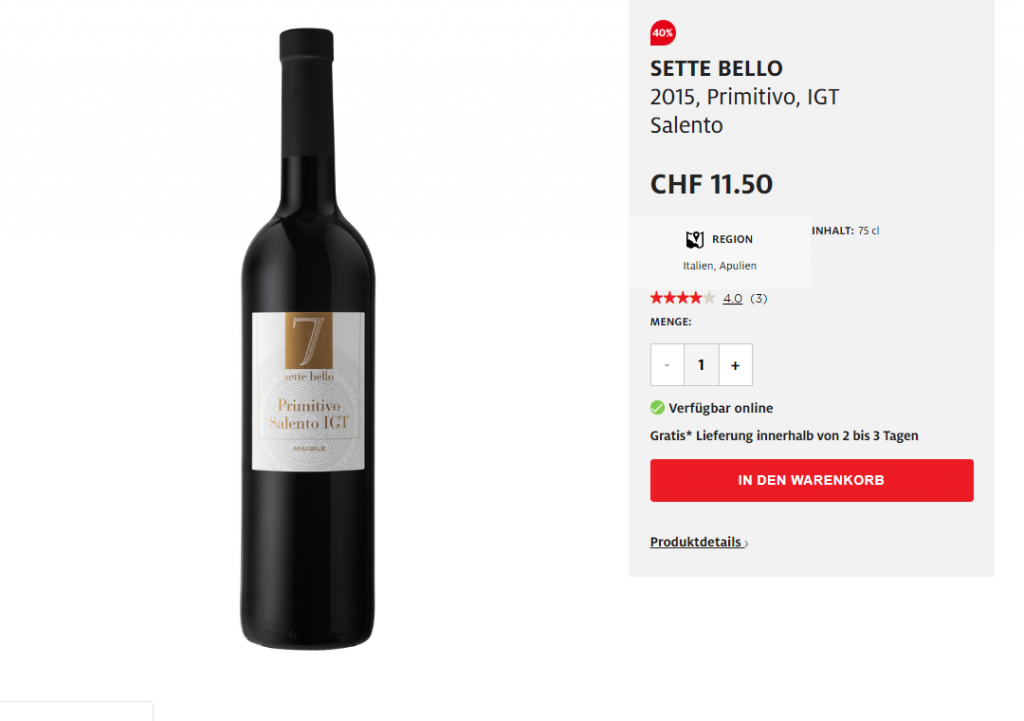This screenshot has height=721, width=1024.
Task: Decrease quantity with the minus button
Action: pos(667,365)
